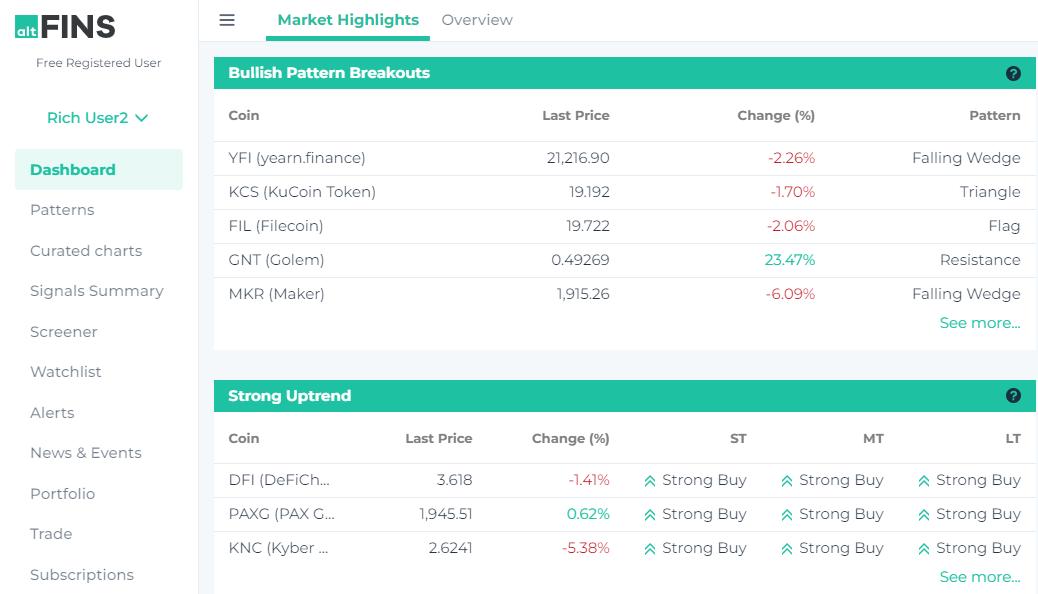Click PAXG medium-term Strong Buy arrow icon
Viewport: 1038px width, 594px height.
click(787, 515)
